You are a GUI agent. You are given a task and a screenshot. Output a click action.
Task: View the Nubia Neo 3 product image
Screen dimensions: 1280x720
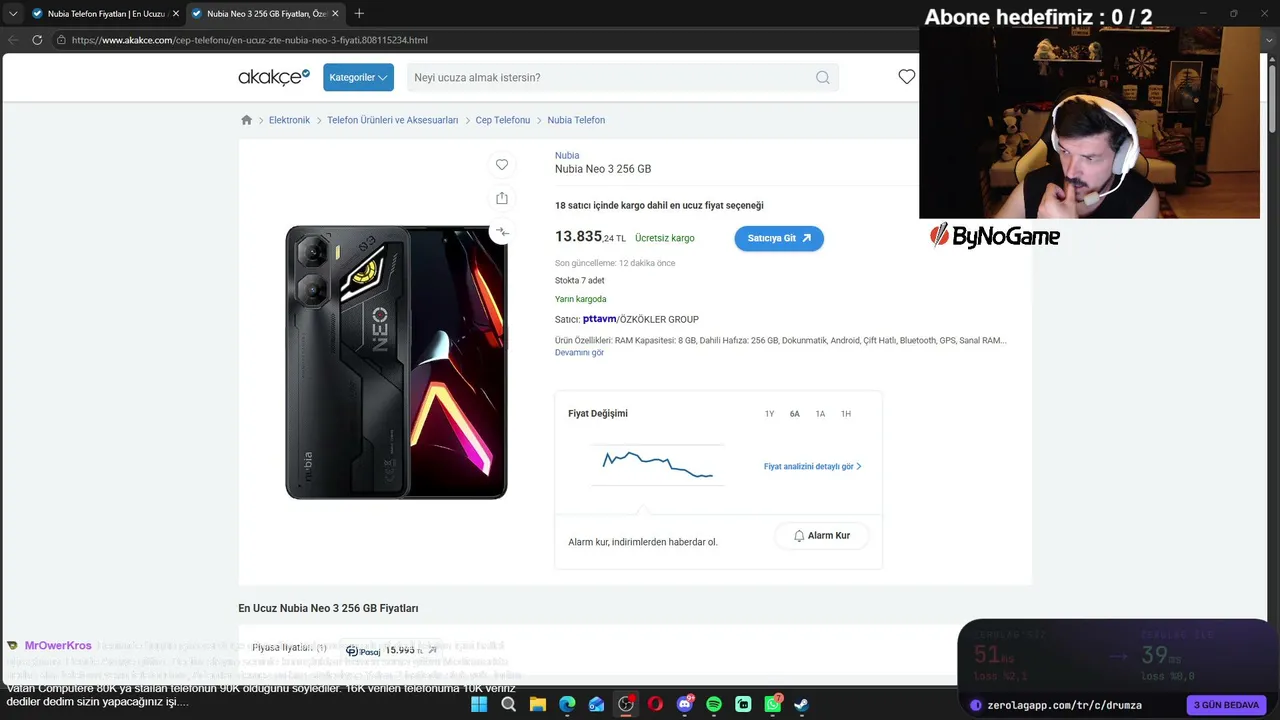pos(396,362)
